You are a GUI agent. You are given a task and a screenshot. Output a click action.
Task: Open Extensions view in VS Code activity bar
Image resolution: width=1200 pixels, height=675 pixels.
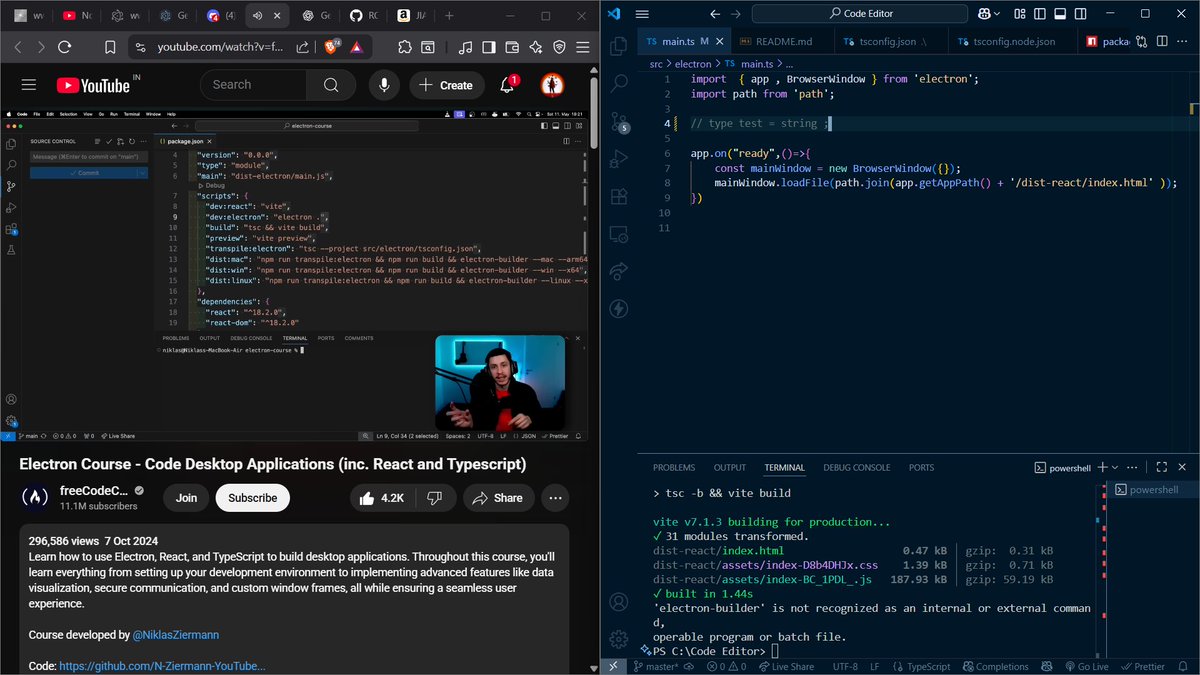point(618,196)
